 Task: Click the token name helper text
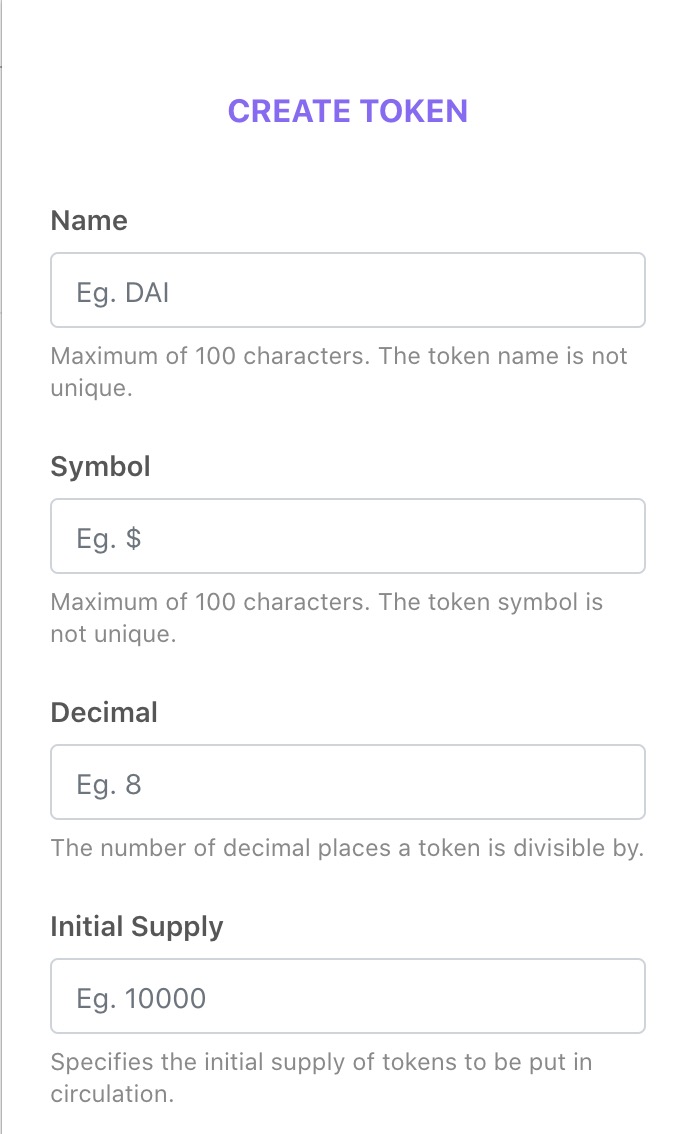click(x=339, y=356)
